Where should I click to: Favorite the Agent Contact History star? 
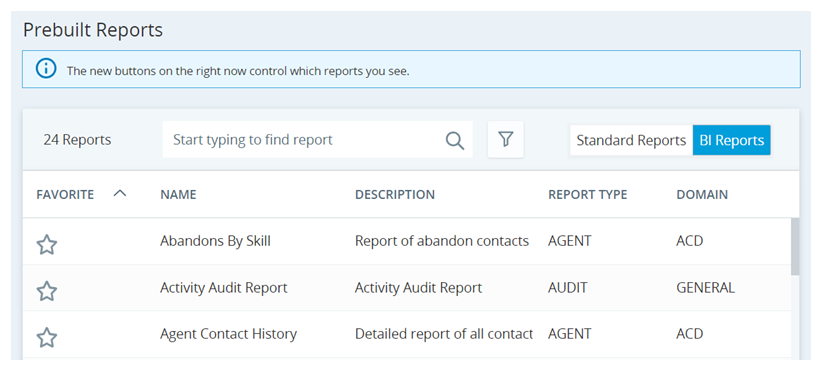47,337
